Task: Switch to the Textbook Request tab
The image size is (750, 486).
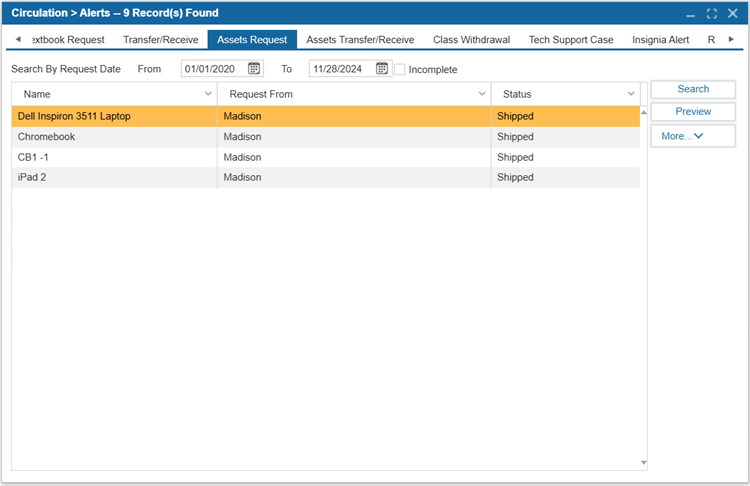Action: click(x=68, y=40)
